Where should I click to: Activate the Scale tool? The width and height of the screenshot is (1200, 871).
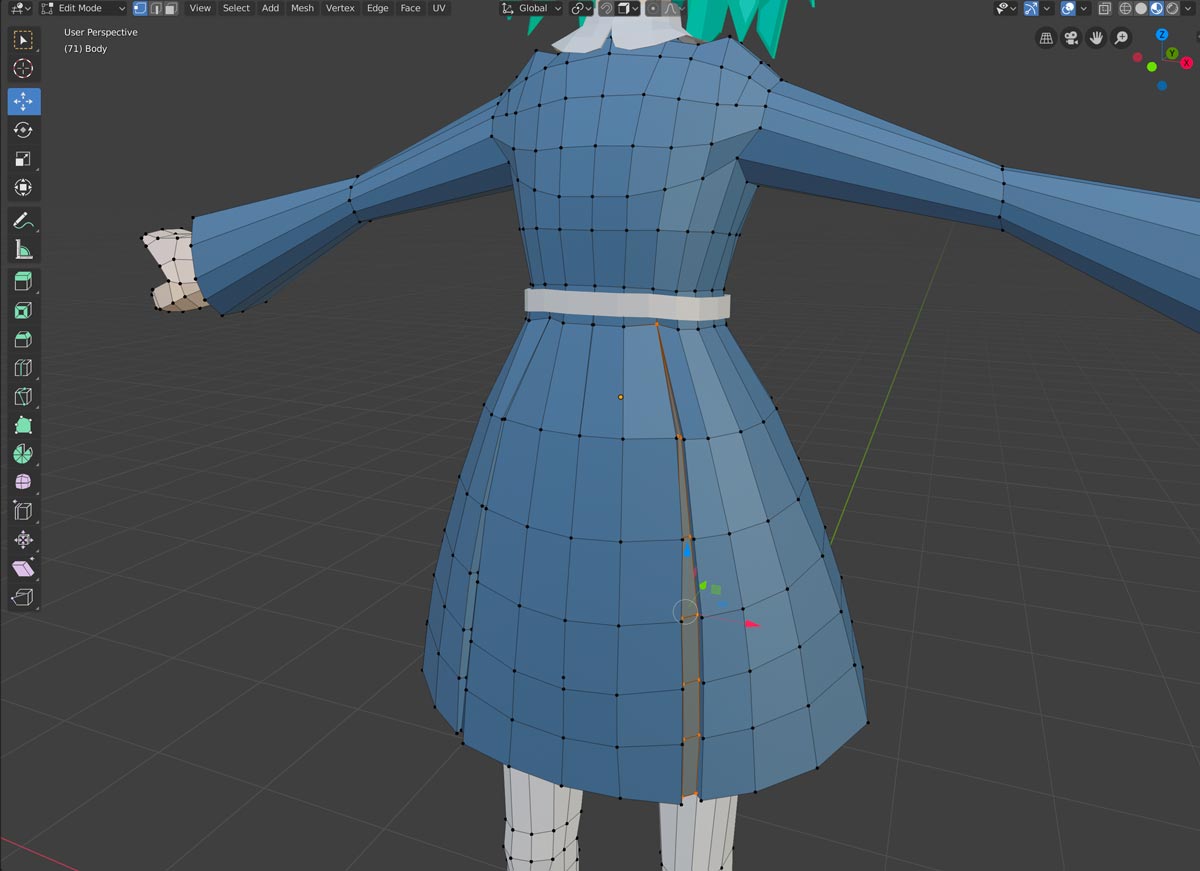tap(23, 159)
